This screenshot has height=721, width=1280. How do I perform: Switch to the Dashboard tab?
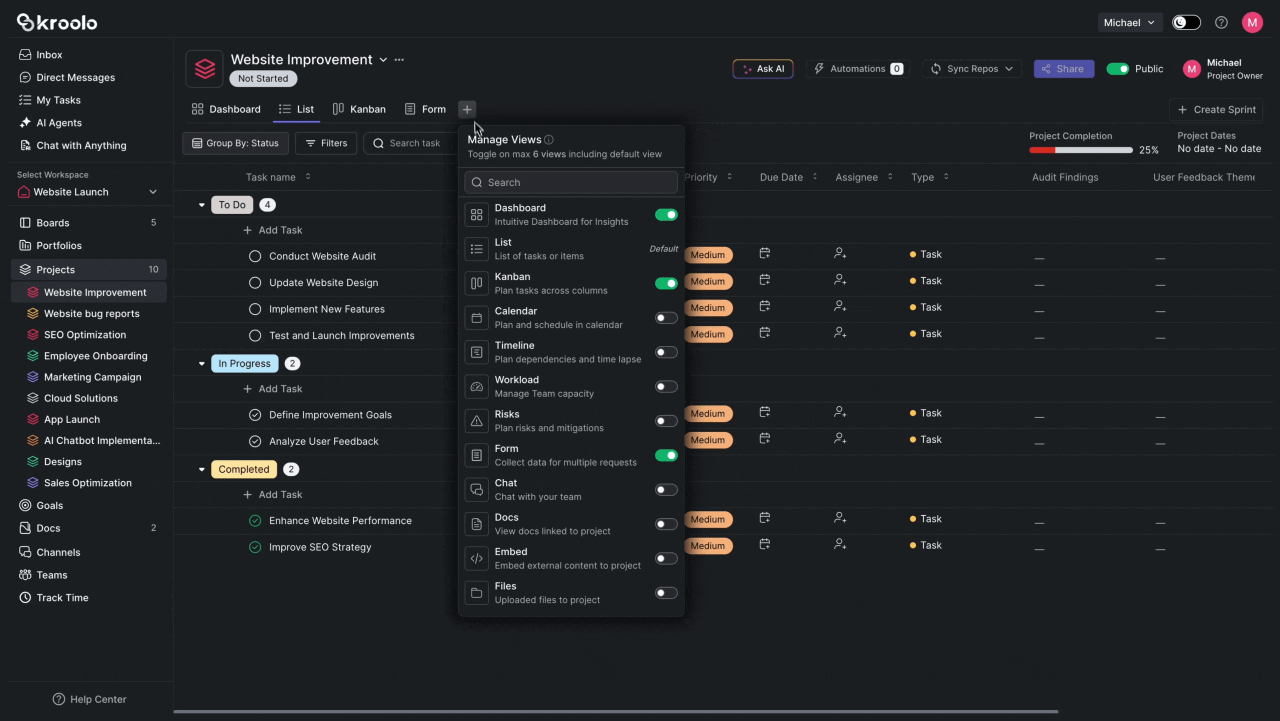226,109
